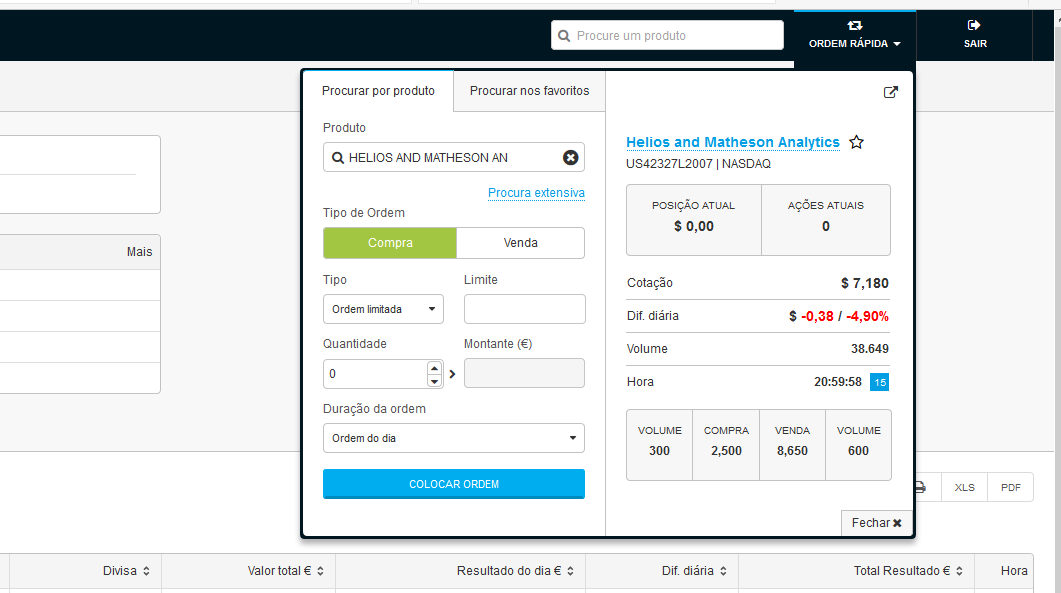Image resolution: width=1061 pixels, height=593 pixels.
Task: Open the Procura extensiva link
Action: 536,193
